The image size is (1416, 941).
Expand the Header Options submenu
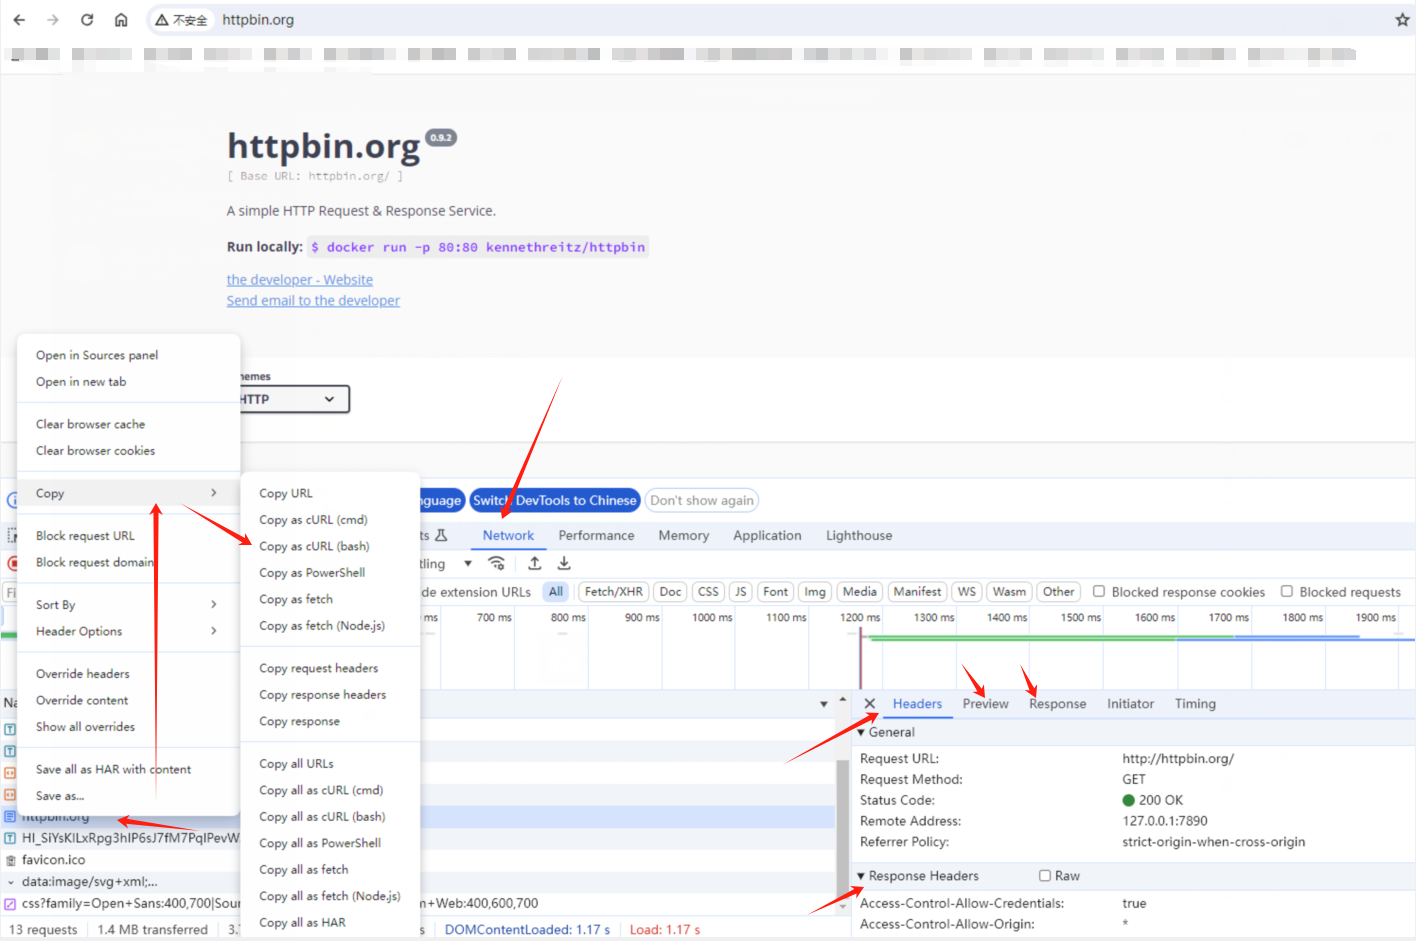point(128,632)
